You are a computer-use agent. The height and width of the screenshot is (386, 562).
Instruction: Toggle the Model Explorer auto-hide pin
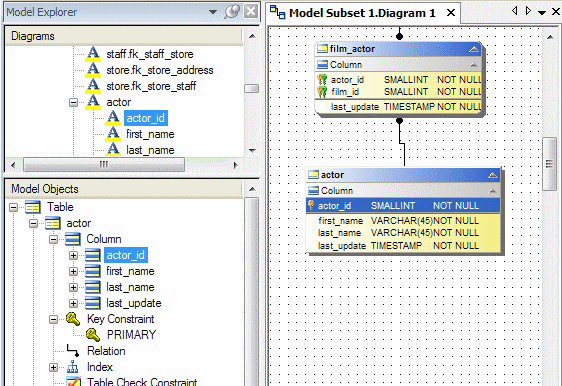pos(232,12)
